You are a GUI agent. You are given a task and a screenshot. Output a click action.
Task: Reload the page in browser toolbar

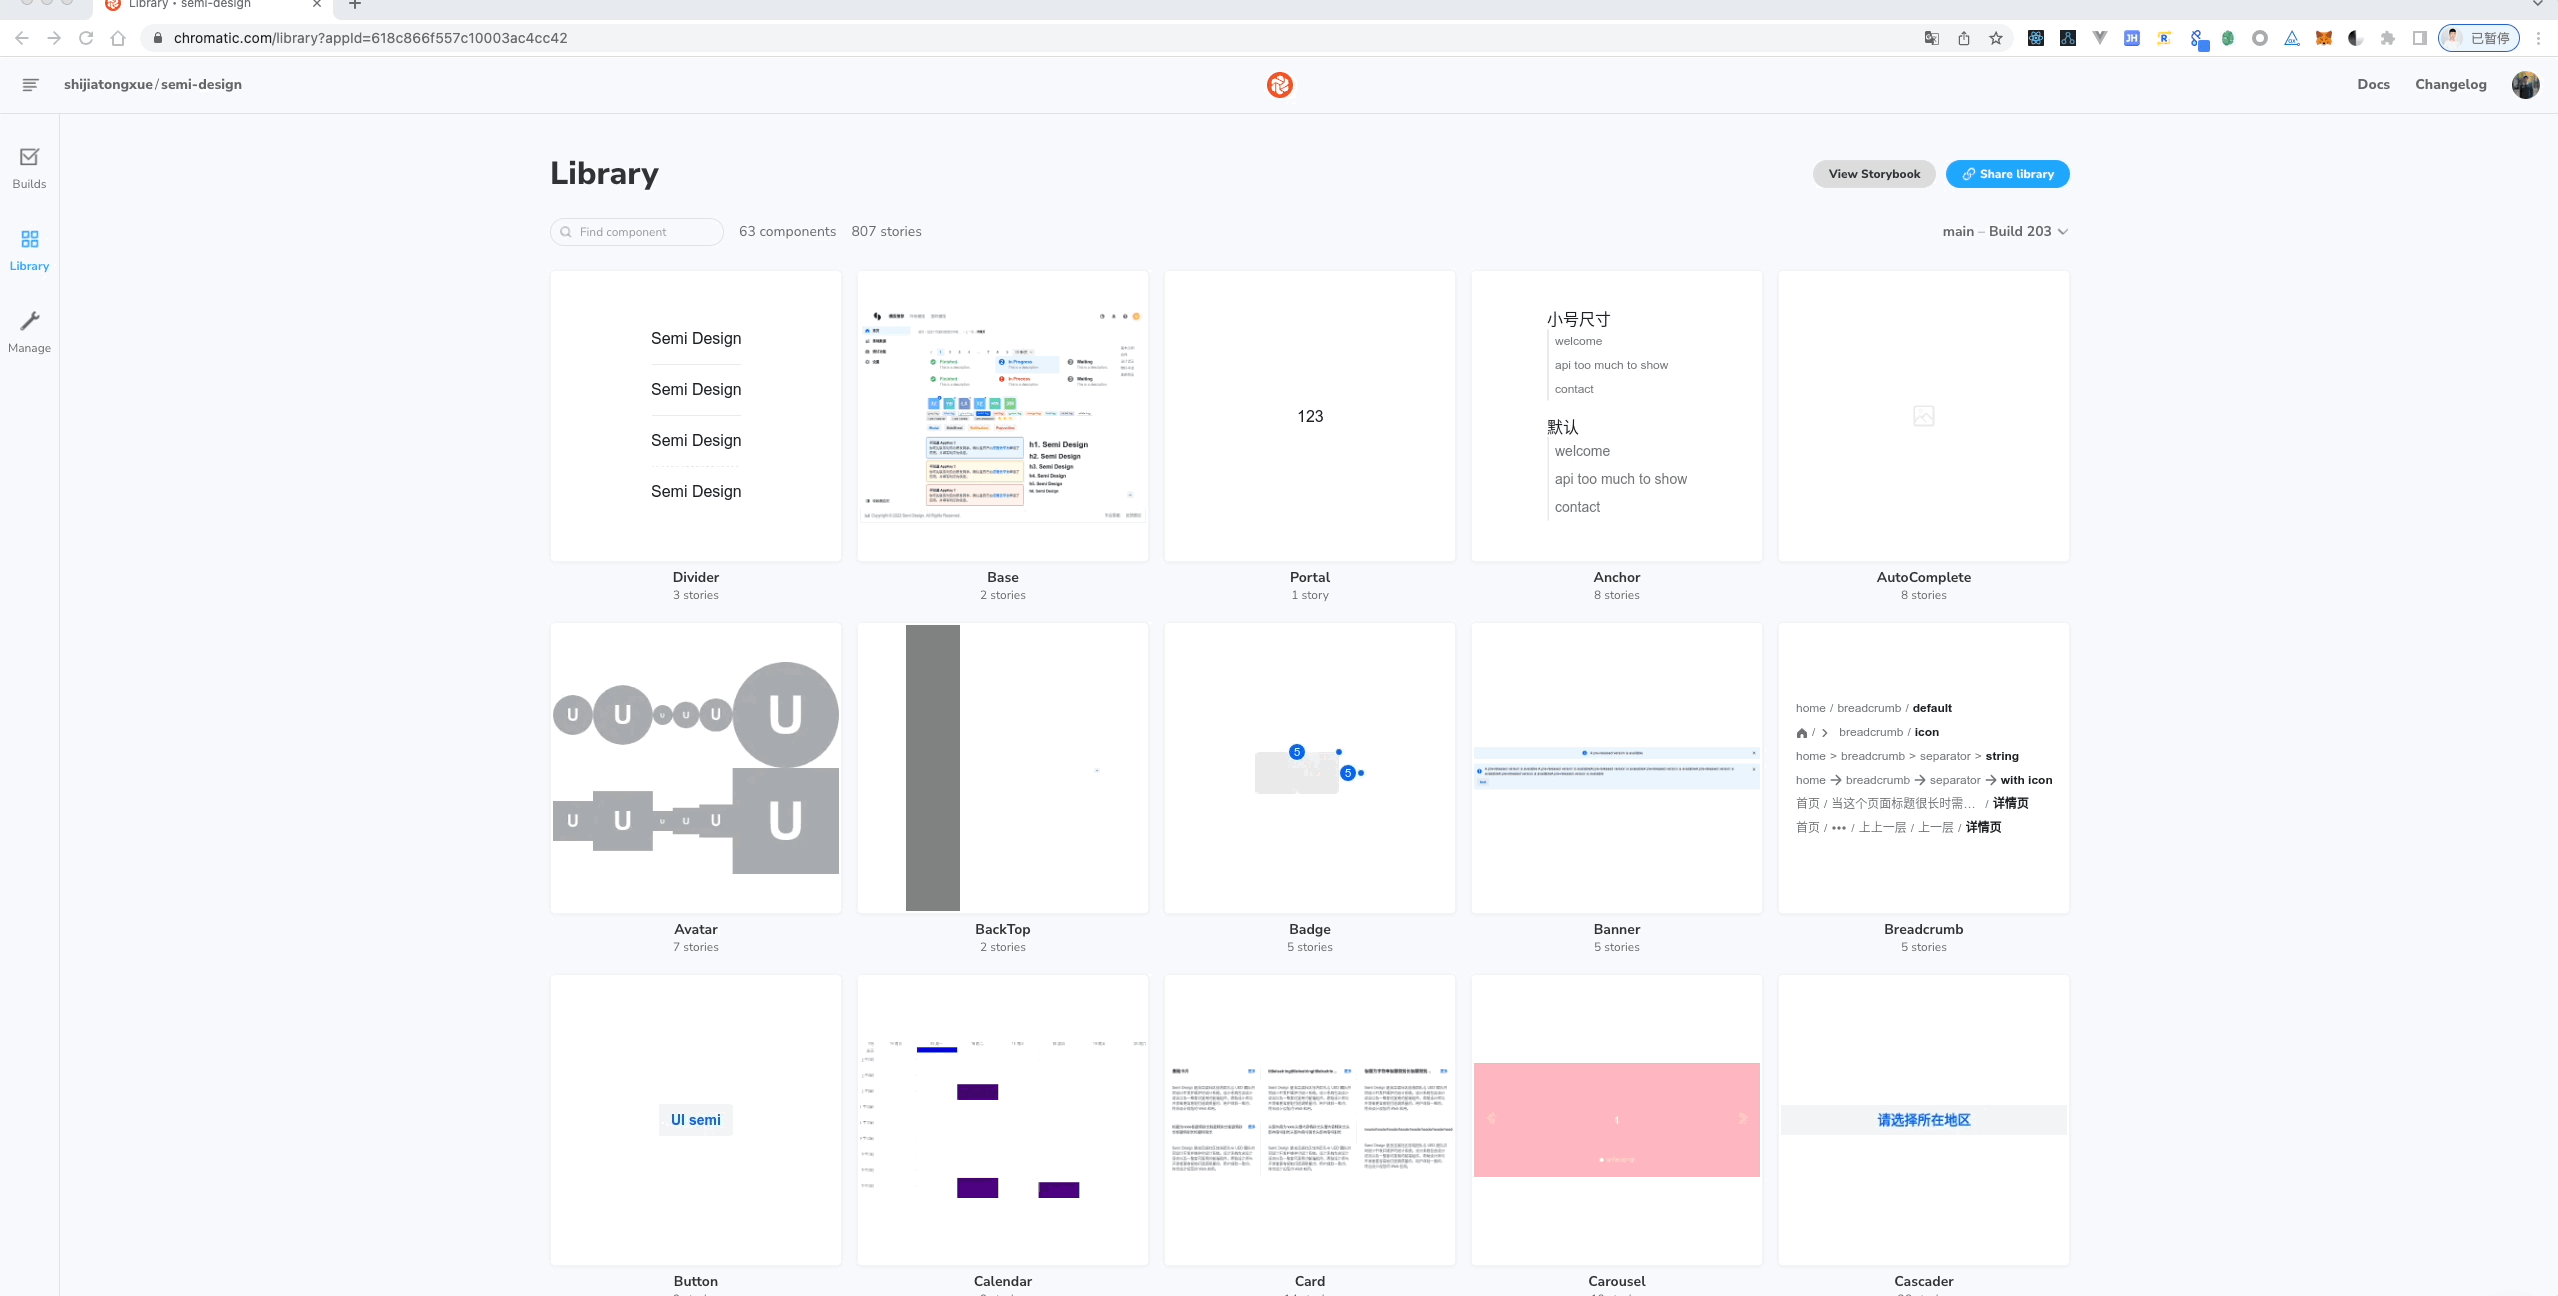pos(86,38)
